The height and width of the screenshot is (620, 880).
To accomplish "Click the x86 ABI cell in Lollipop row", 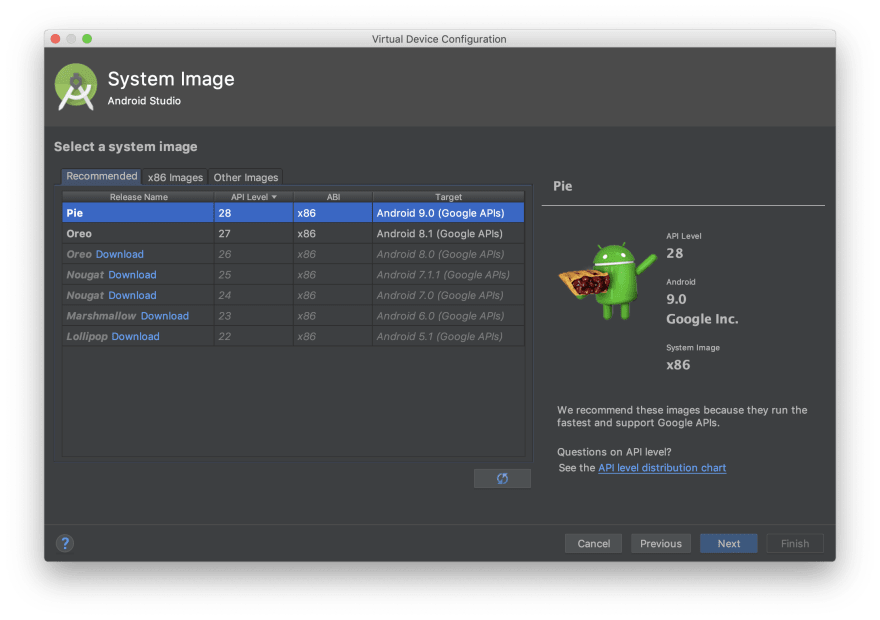I will (x=333, y=336).
